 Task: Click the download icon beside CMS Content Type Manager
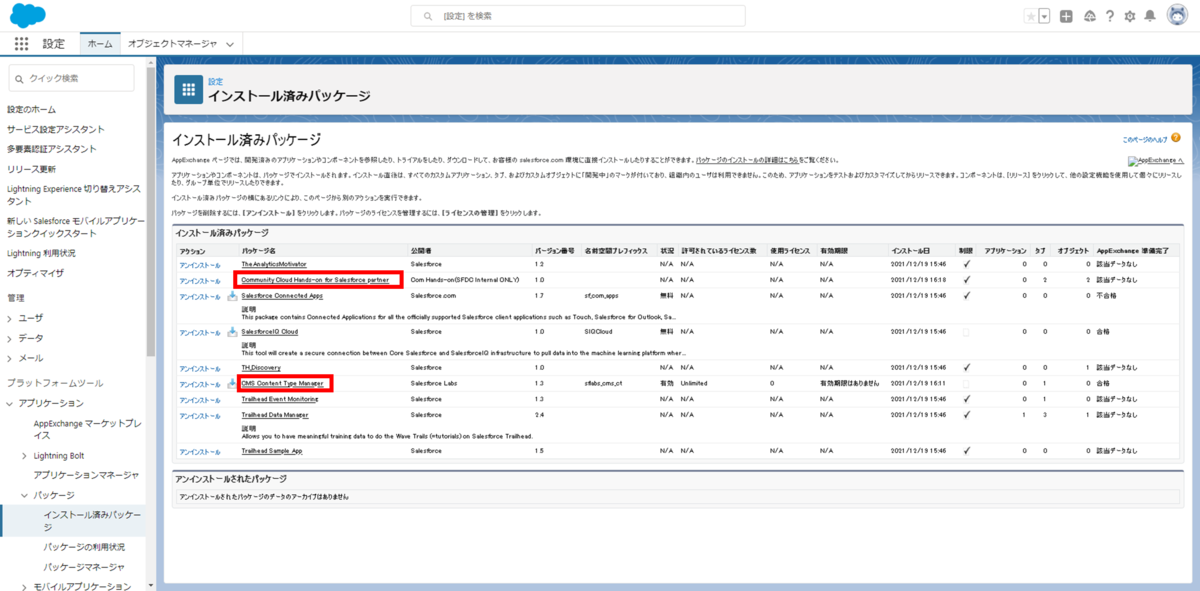(232, 384)
